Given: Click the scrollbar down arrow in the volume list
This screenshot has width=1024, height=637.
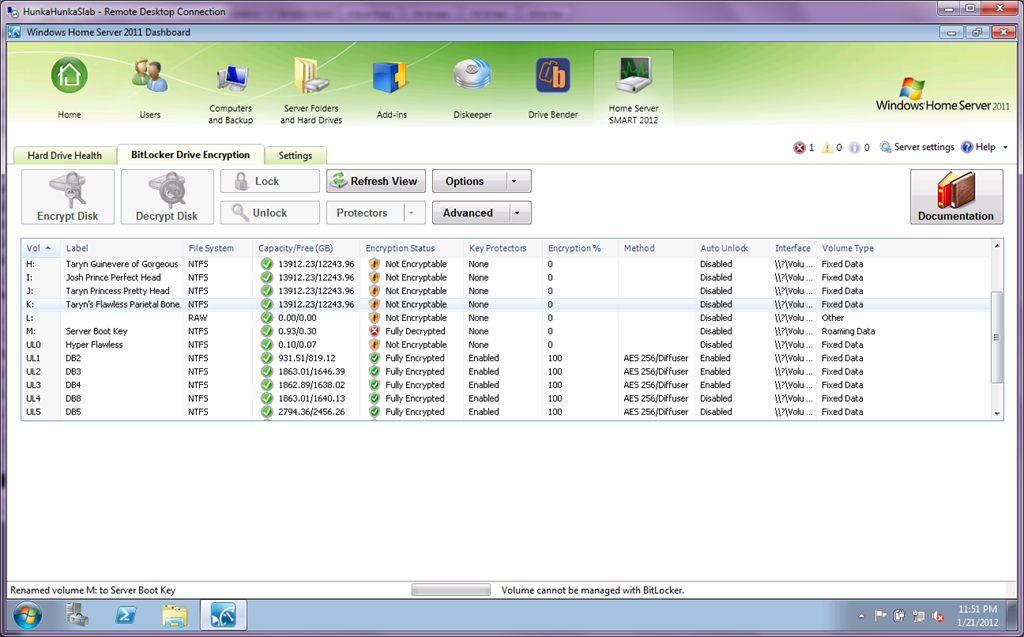Looking at the screenshot, I should click(997, 414).
